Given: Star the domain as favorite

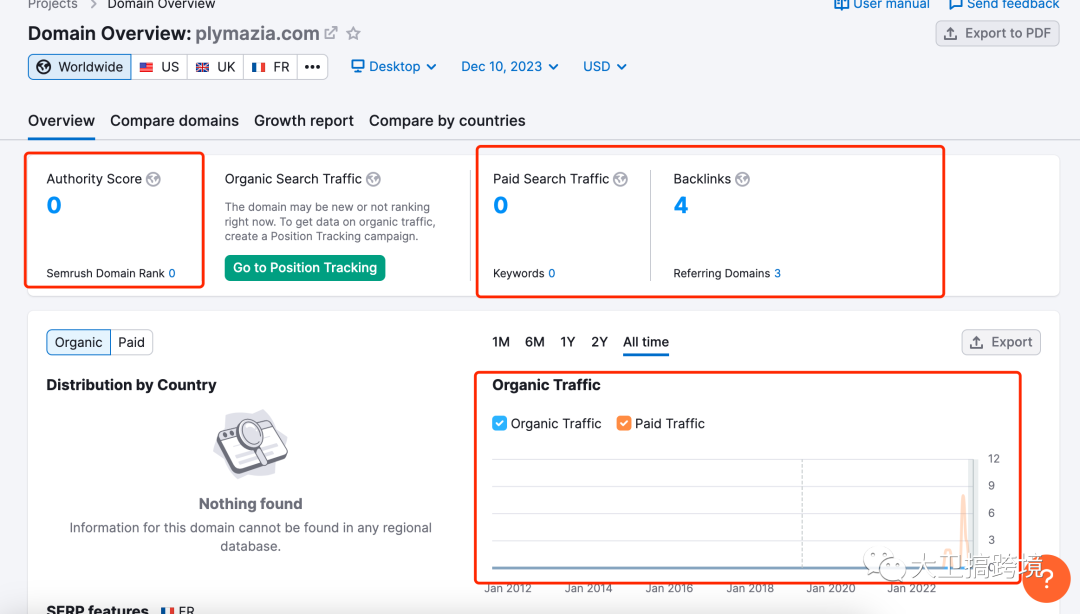Looking at the screenshot, I should [353, 32].
